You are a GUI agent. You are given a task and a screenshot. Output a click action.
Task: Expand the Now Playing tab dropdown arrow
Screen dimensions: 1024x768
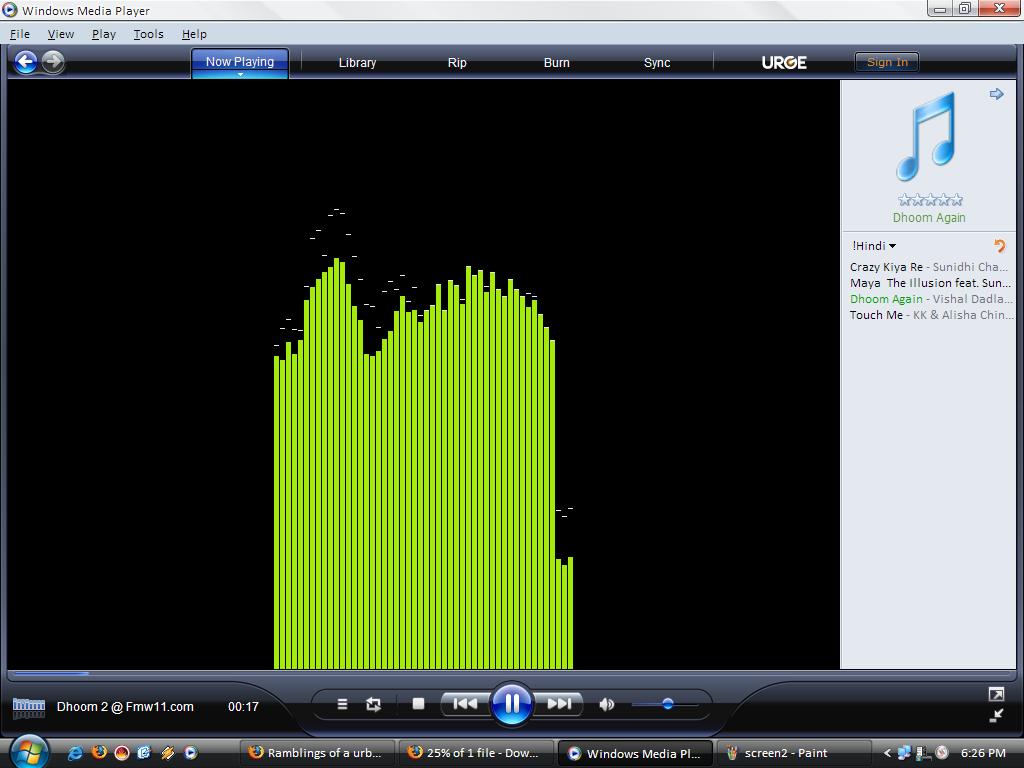coord(240,74)
